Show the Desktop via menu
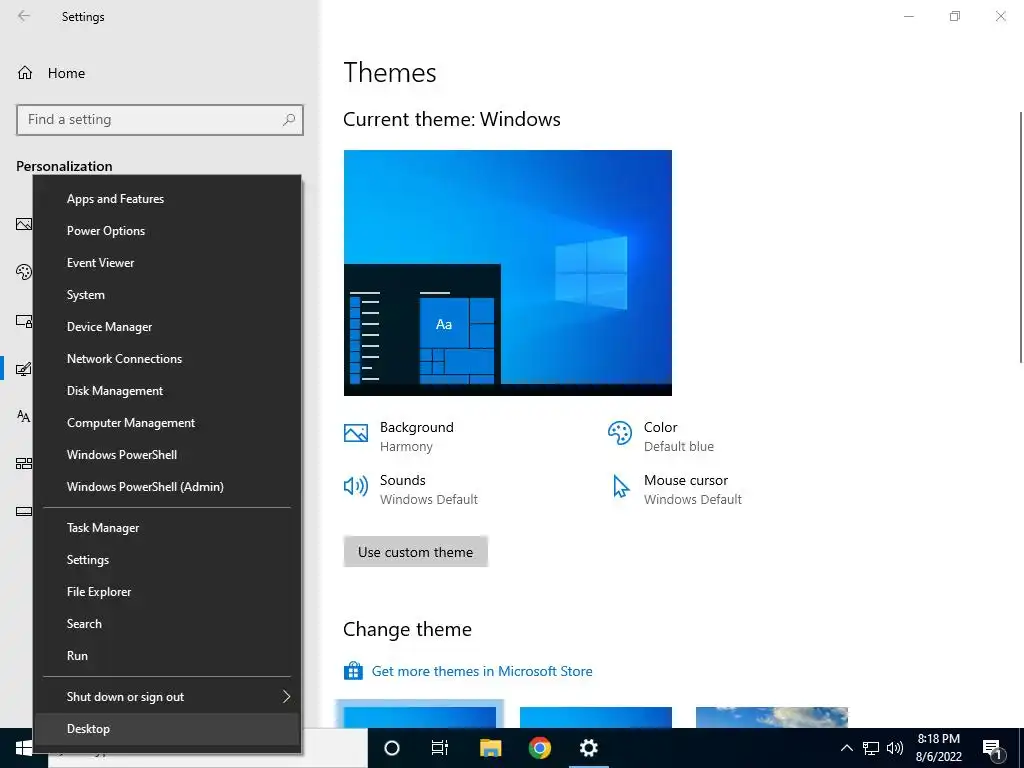 click(x=167, y=729)
